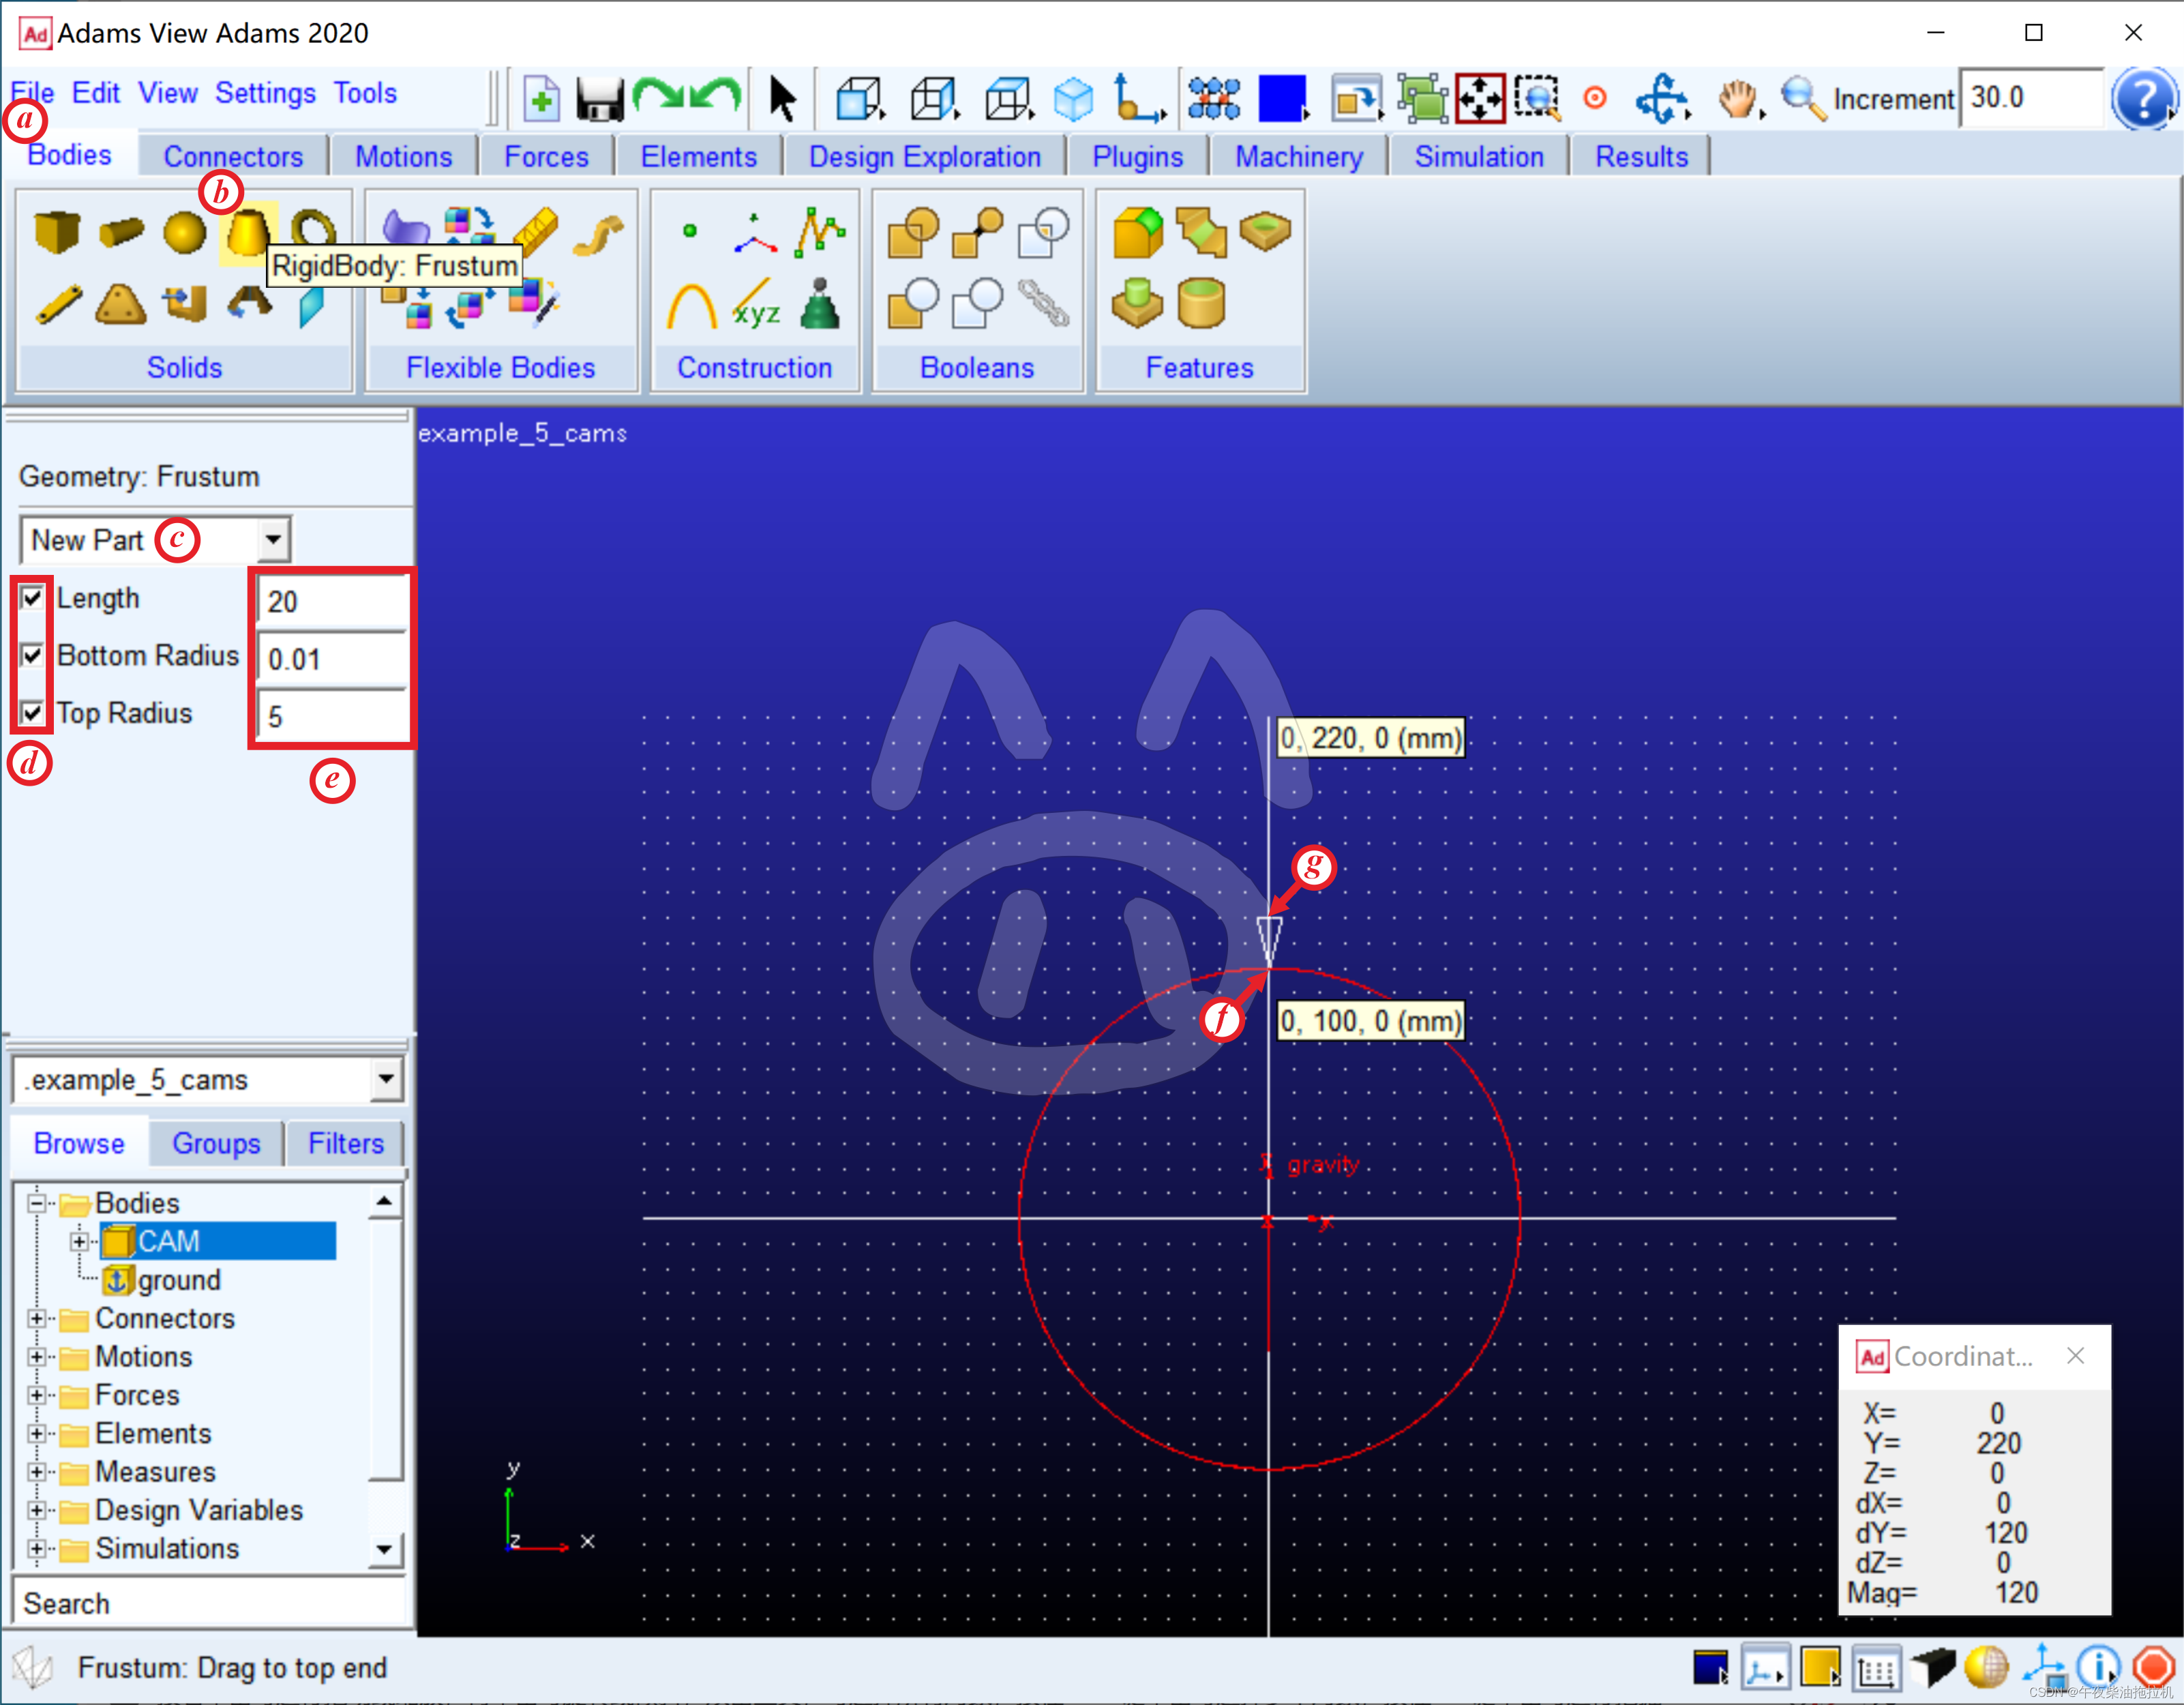Open the .example_5_cams model dropdown
The height and width of the screenshot is (1705, 2184).
pos(385,1080)
